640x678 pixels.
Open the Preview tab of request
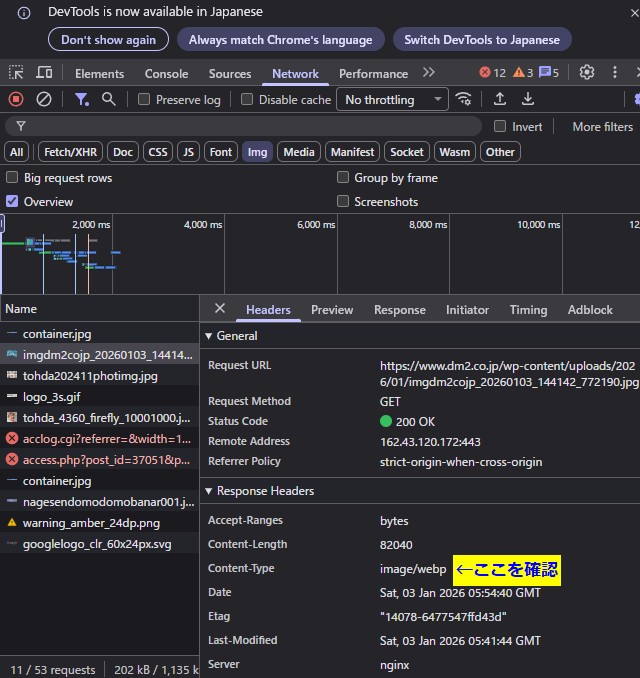click(332, 310)
